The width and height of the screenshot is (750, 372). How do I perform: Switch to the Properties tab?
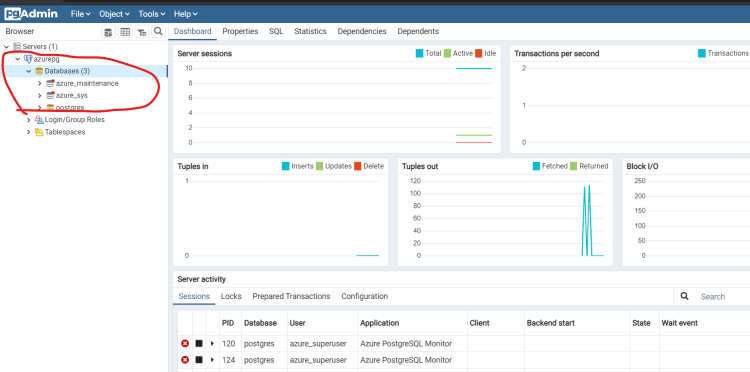[x=240, y=31]
